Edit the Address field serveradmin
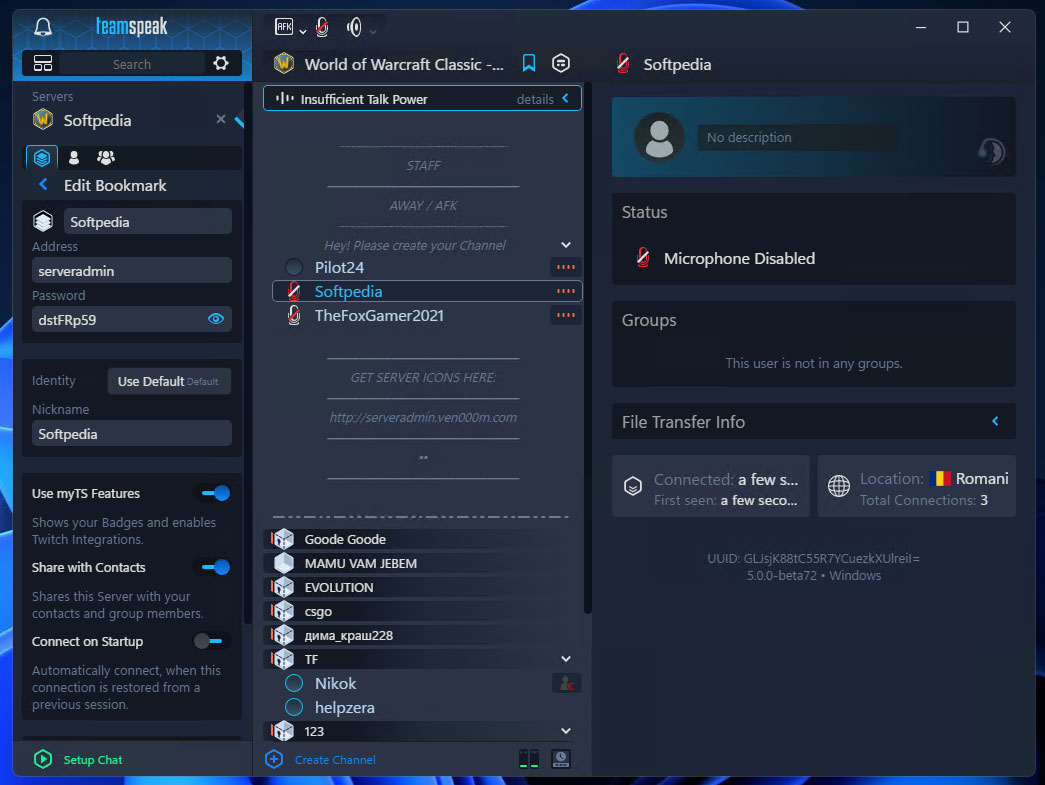This screenshot has height=785, width=1045. pos(132,271)
